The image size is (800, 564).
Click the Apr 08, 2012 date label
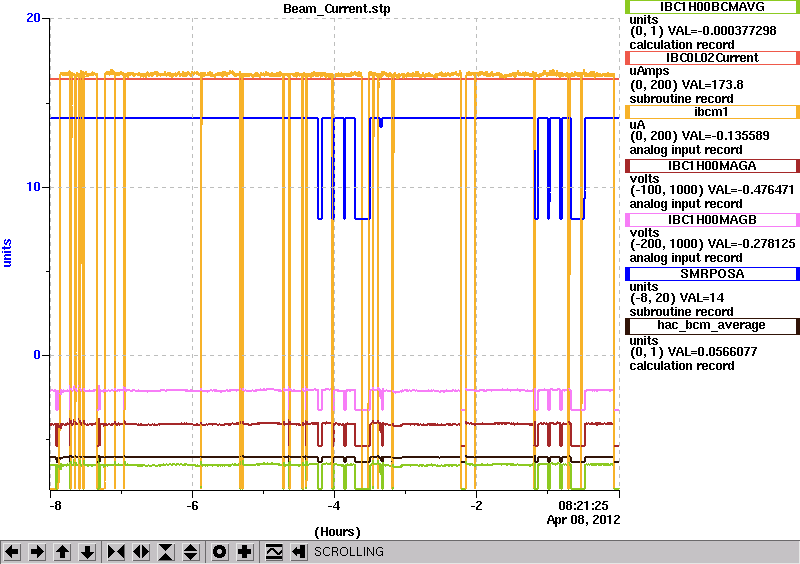click(583, 520)
